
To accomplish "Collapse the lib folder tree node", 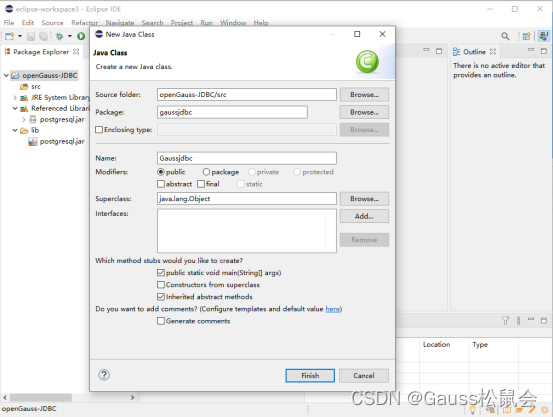I will coord(15,130).
